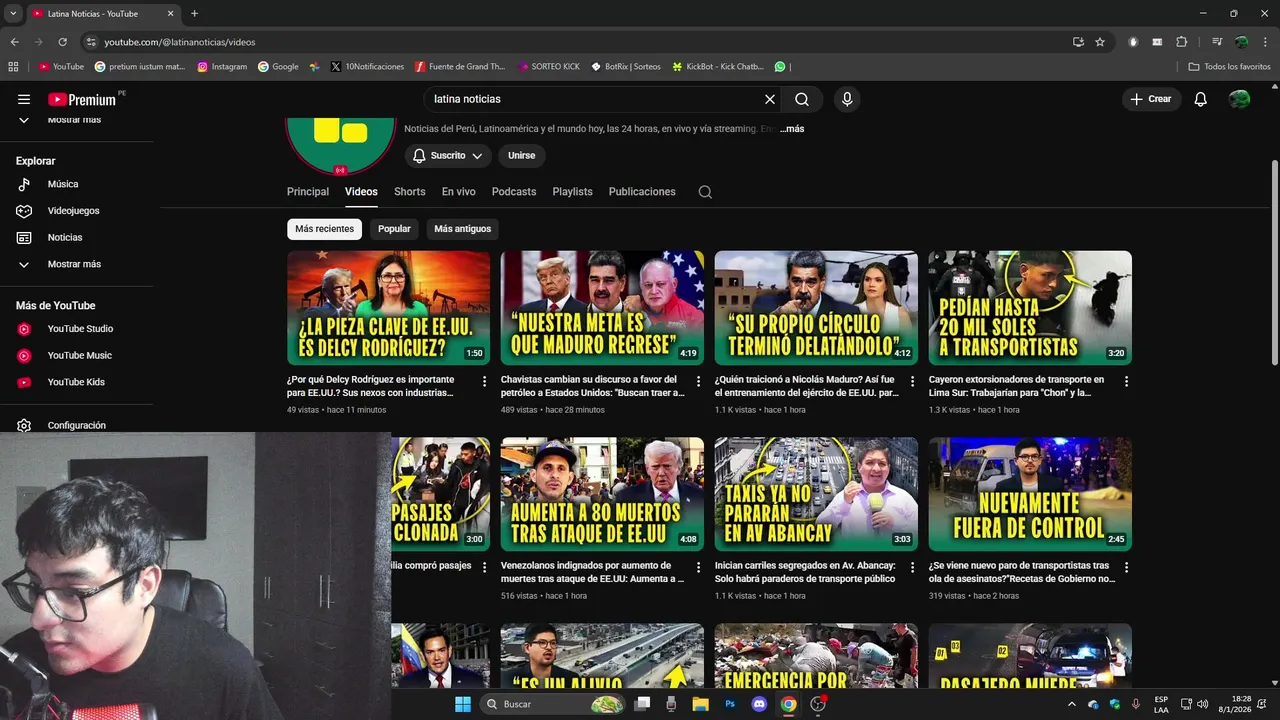The image size is (1280, 720).
Task: Open Todos los favoritos bookmarks folder
Action: pos(1230,67)
